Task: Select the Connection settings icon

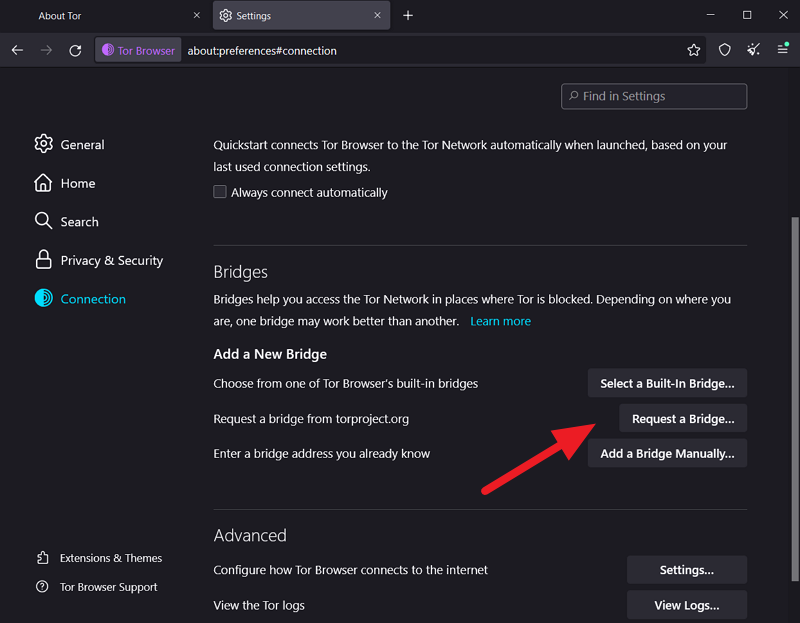Action: 43,298
